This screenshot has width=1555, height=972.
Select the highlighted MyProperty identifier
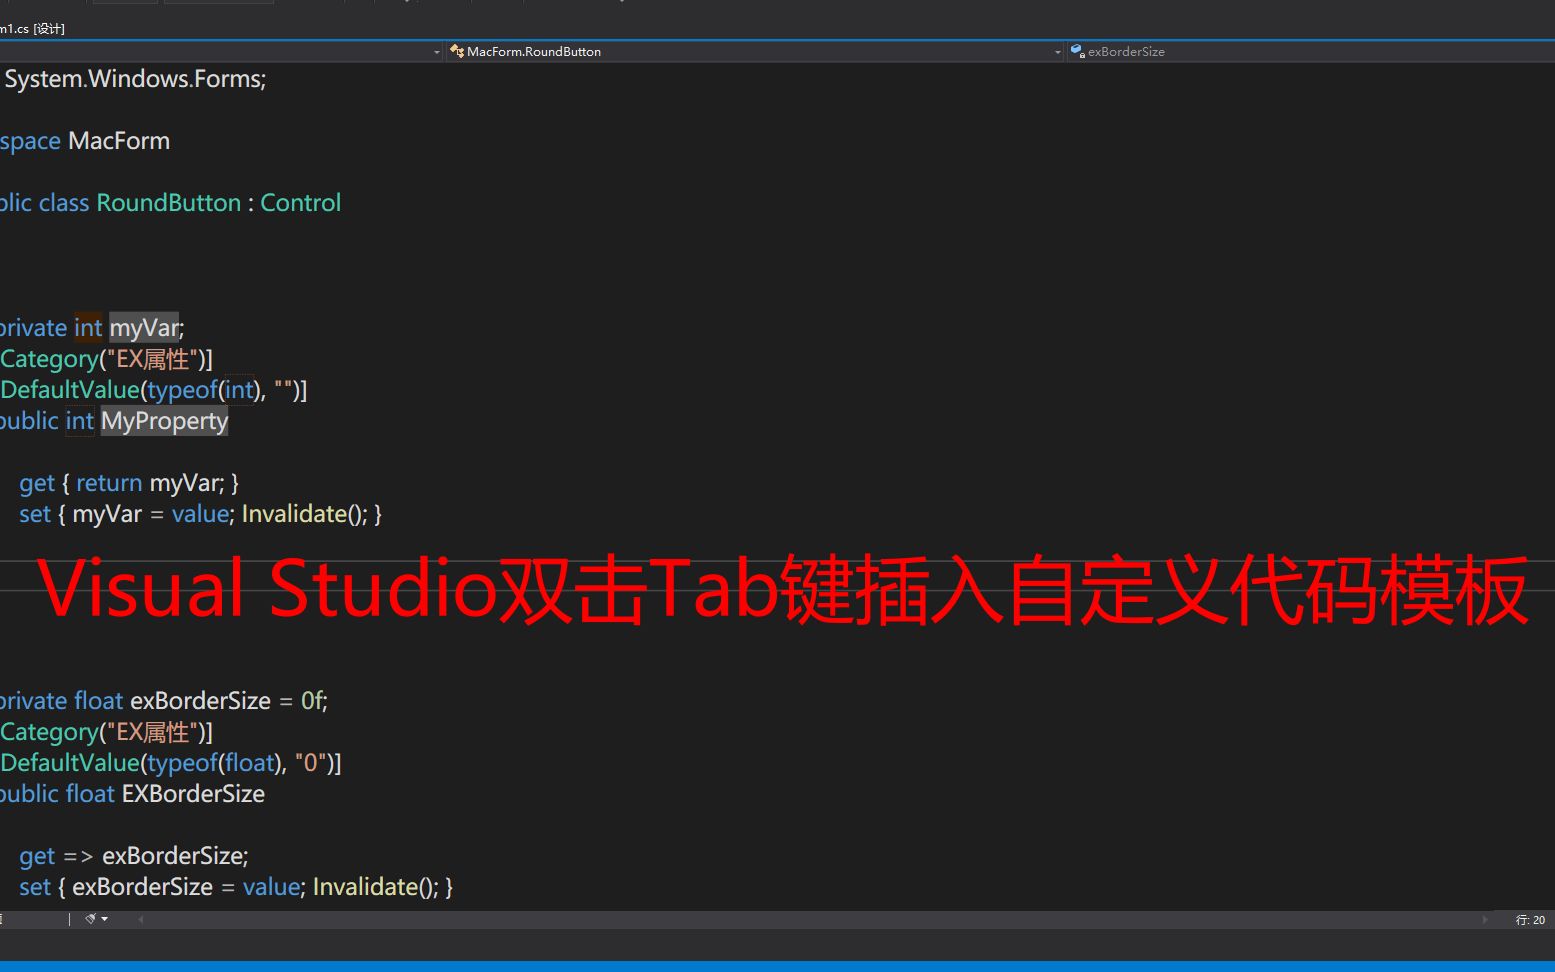[163, 420]
